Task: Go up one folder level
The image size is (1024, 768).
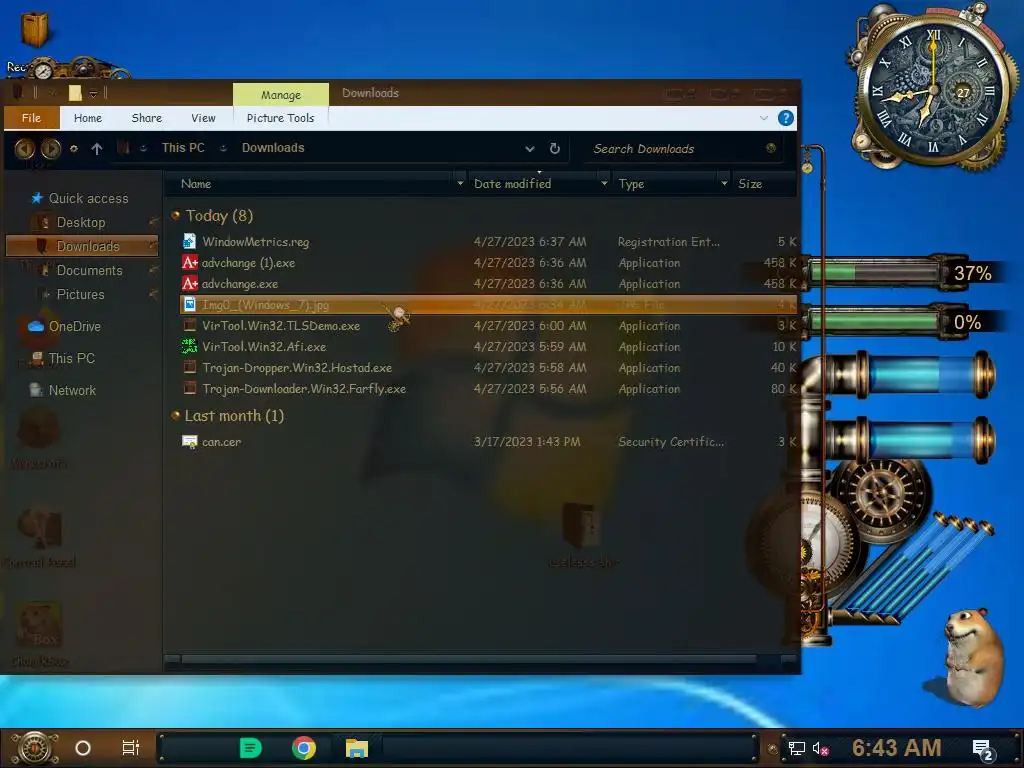Action: pyautogui.click(x=97, y=149)
